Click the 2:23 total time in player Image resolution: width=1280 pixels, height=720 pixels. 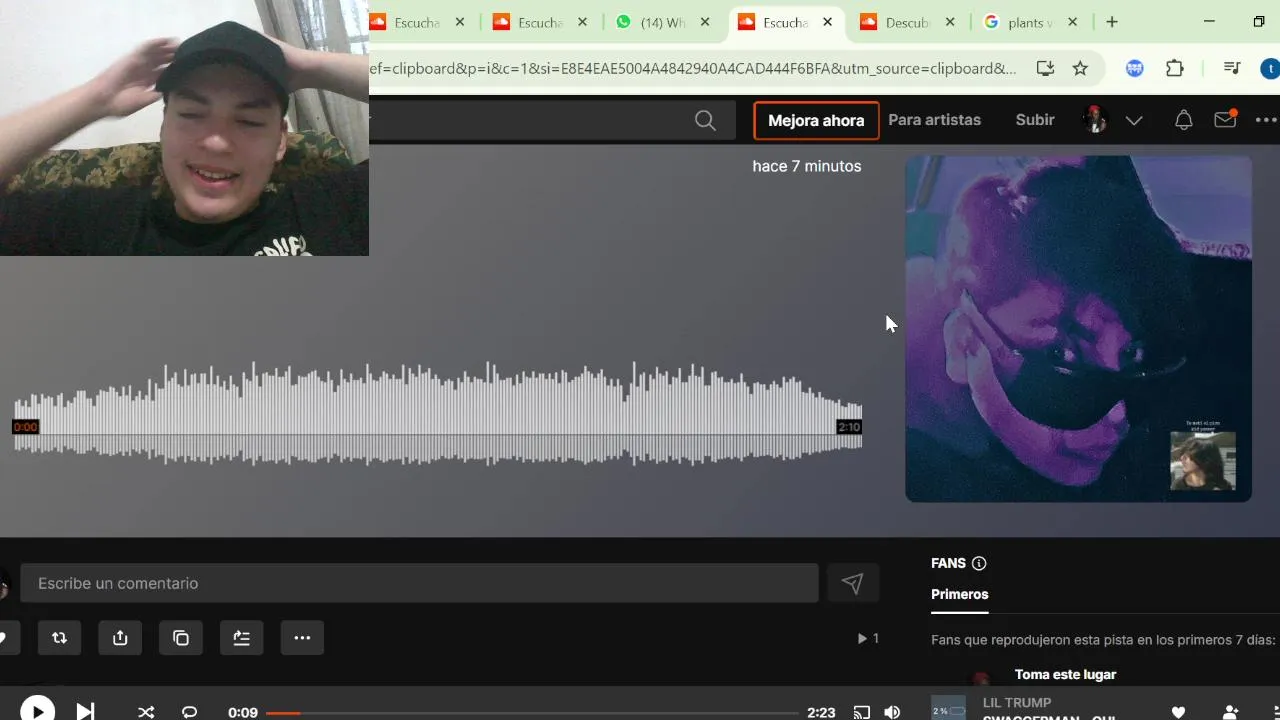click(x=821, y=712)
